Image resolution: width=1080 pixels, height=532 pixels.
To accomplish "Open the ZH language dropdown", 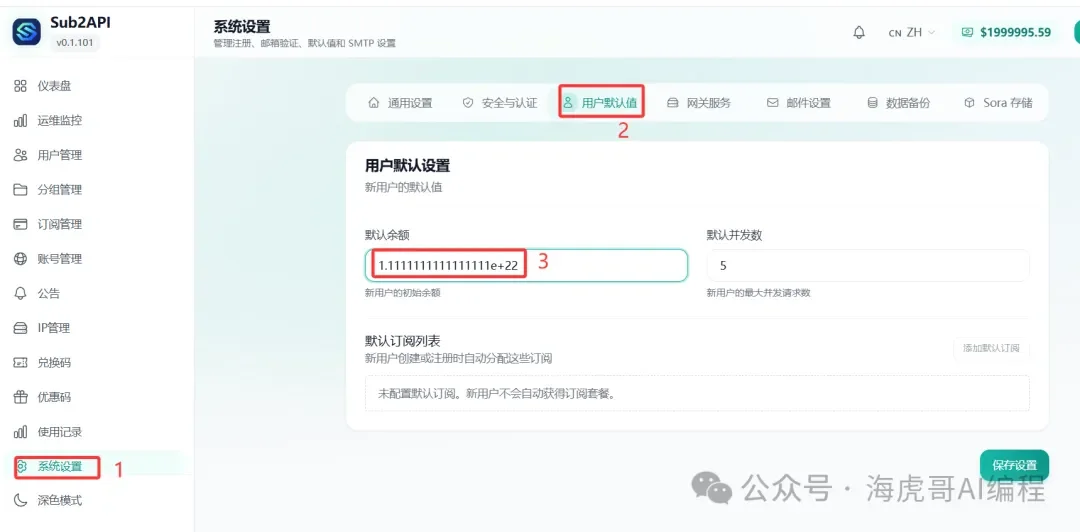I will [912, 32].
